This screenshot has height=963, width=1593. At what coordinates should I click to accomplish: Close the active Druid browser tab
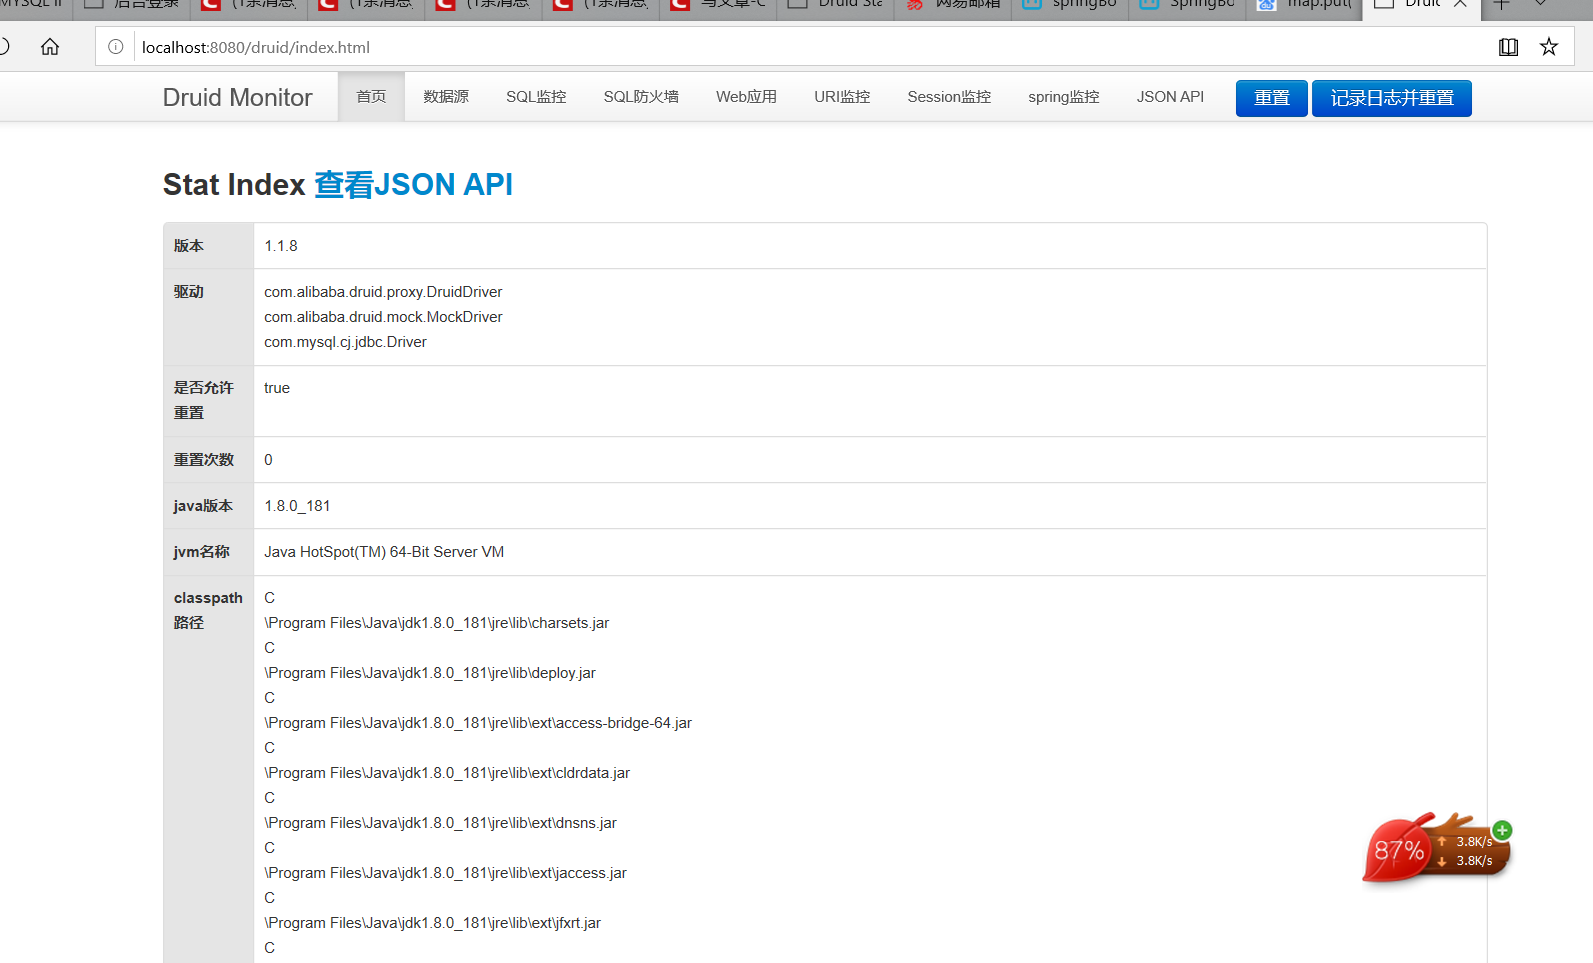pyautogui.click(x=1460, y=4)
